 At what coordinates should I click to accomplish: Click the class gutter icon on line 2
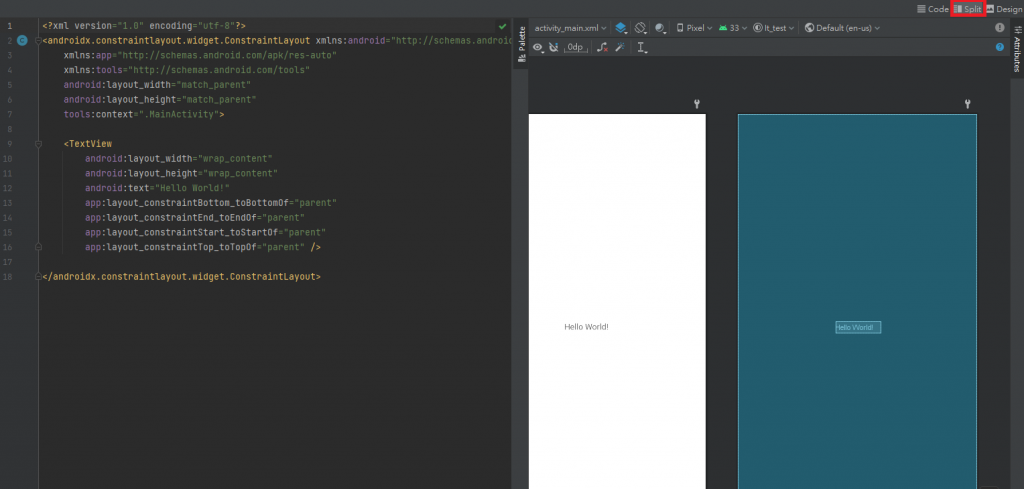tap(22, 40)
